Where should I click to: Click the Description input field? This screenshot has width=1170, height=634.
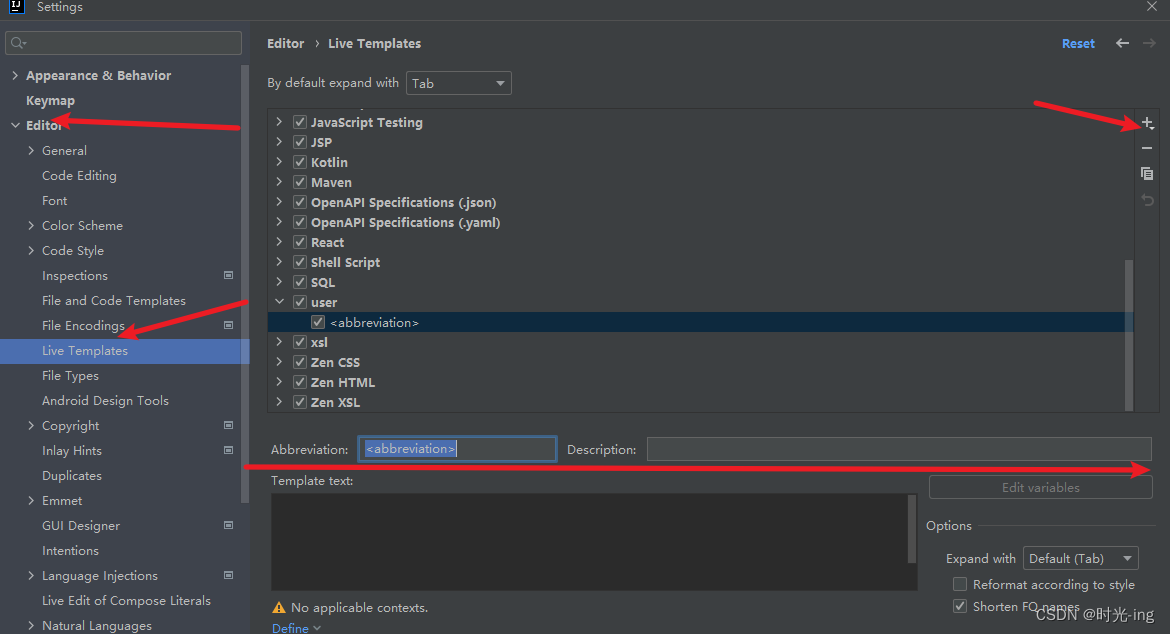tap(898, 449)
